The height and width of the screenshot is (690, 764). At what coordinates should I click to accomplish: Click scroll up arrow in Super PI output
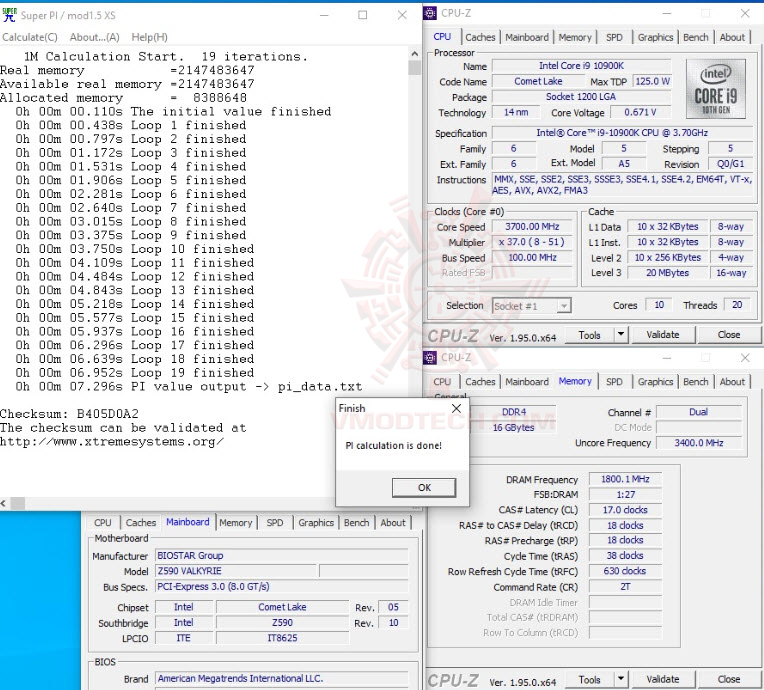pos(415,53)
